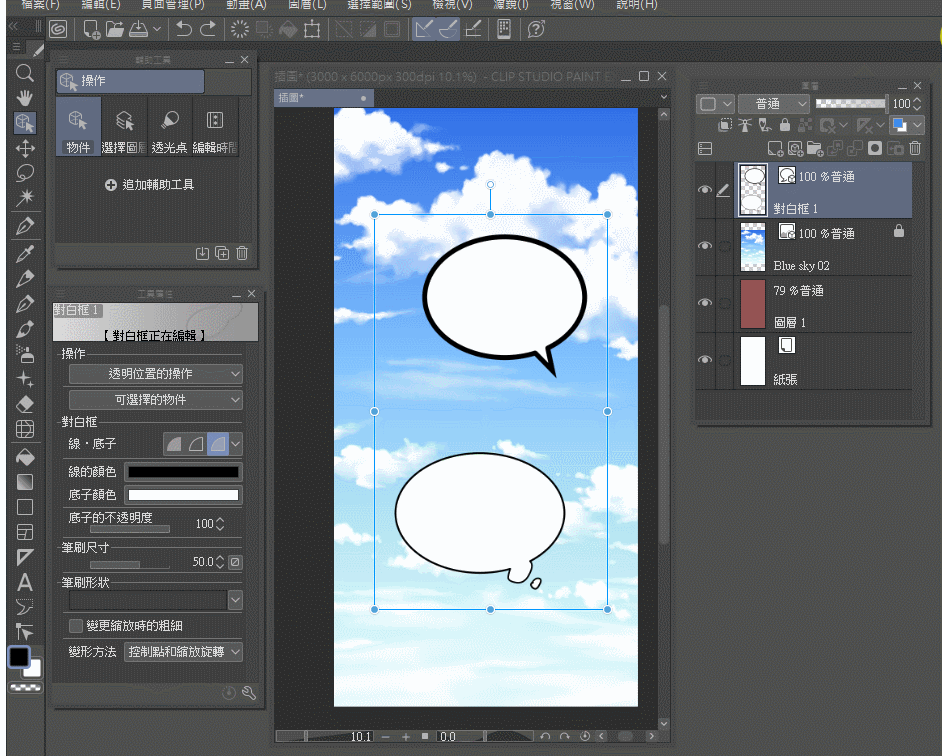Click 追加輔助工具 button
942x756 pixels.
pos(149,185)
